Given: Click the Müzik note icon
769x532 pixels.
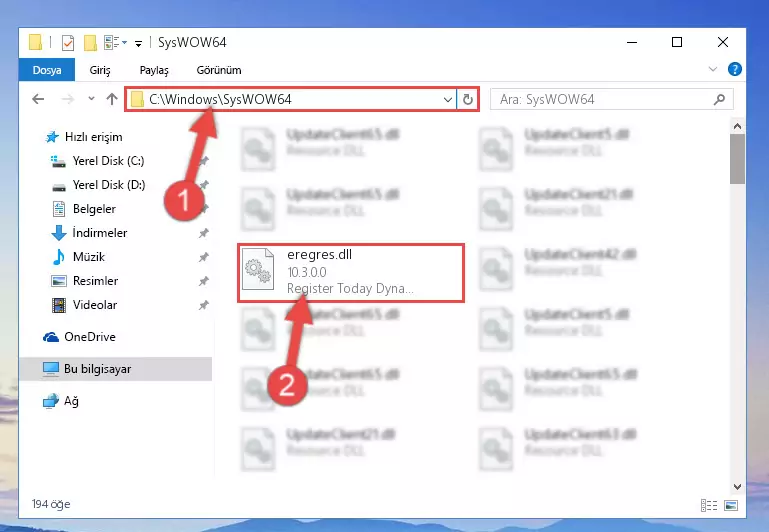Looking at the screenshot, I should coord(58,257).
